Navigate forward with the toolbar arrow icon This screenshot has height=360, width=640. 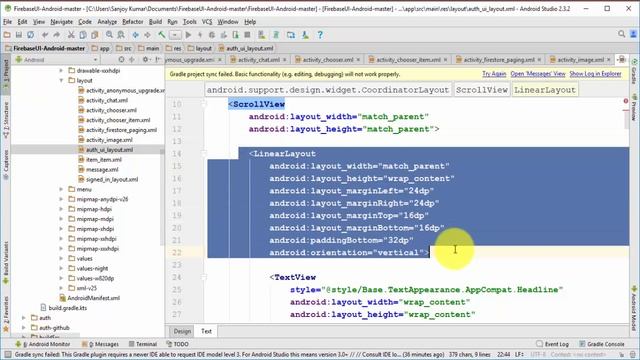(147, 35)
